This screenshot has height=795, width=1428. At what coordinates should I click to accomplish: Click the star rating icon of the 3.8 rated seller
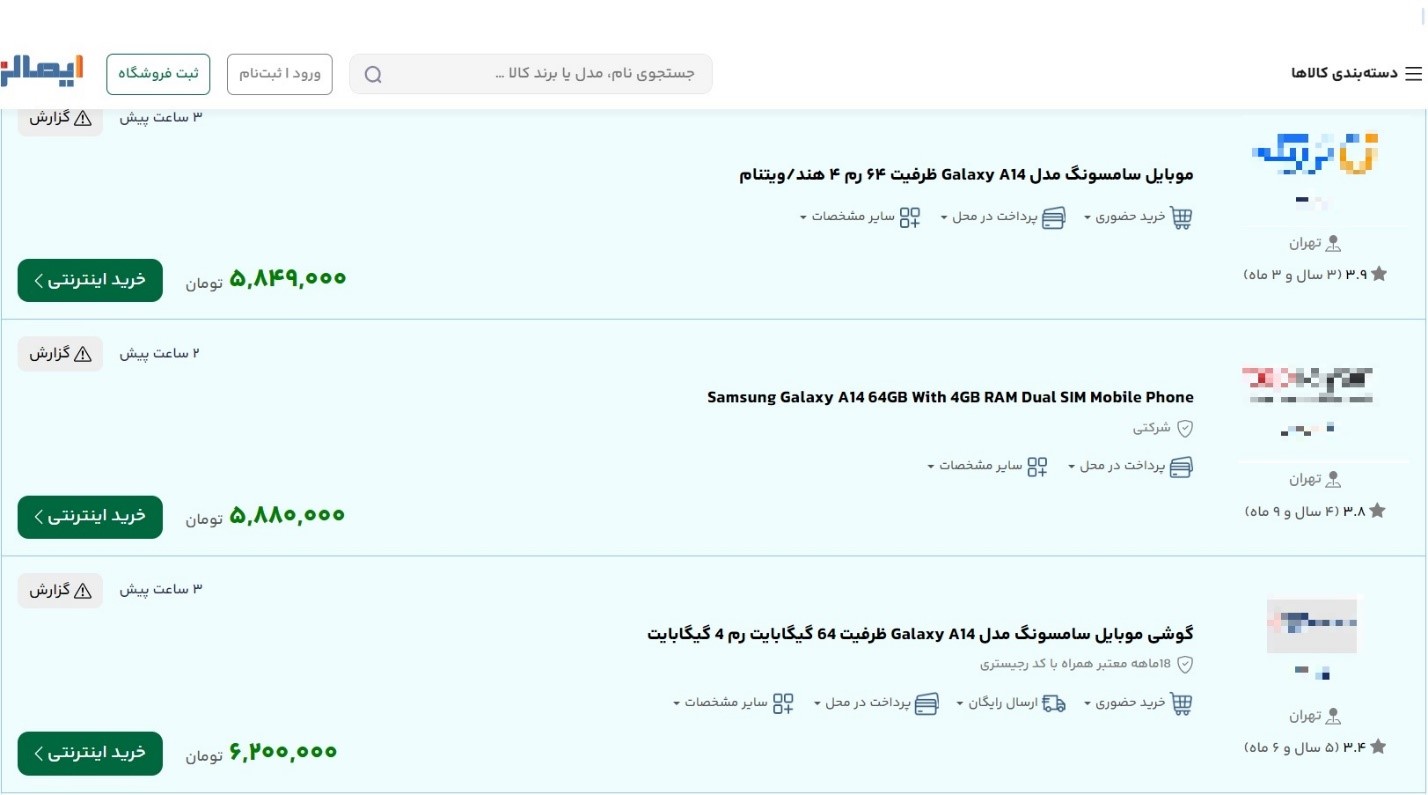point(1377,511)
